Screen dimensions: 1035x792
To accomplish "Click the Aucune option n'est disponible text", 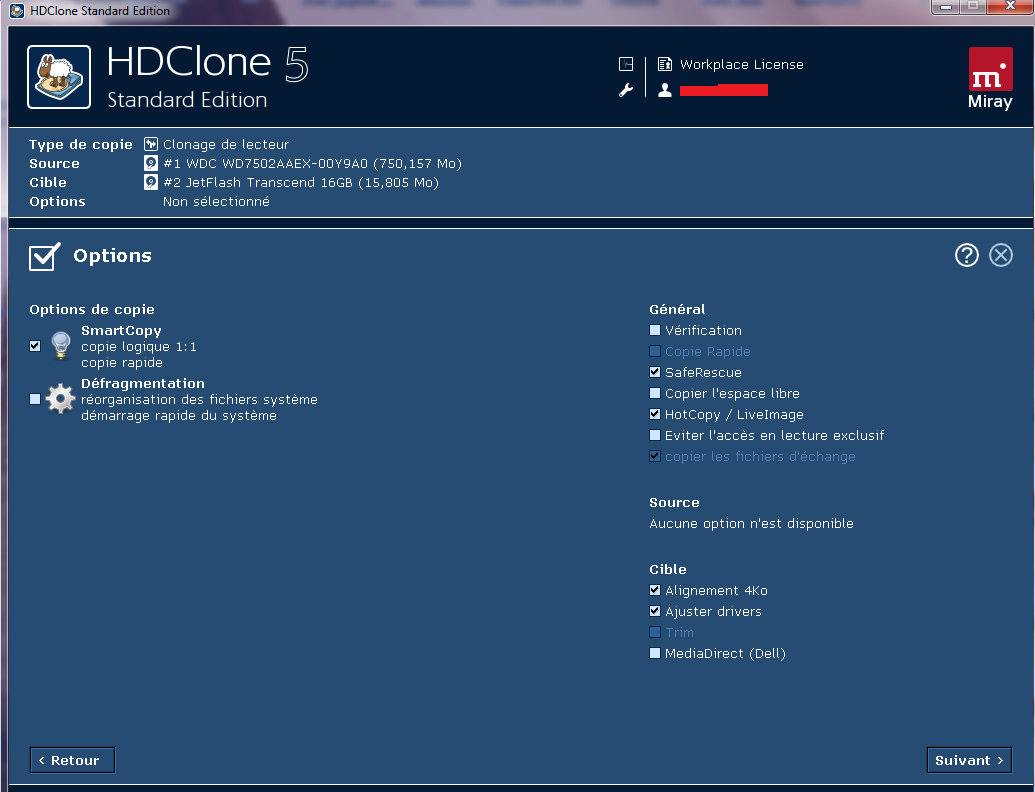I will pyautogui.click(x=751, y=523).
